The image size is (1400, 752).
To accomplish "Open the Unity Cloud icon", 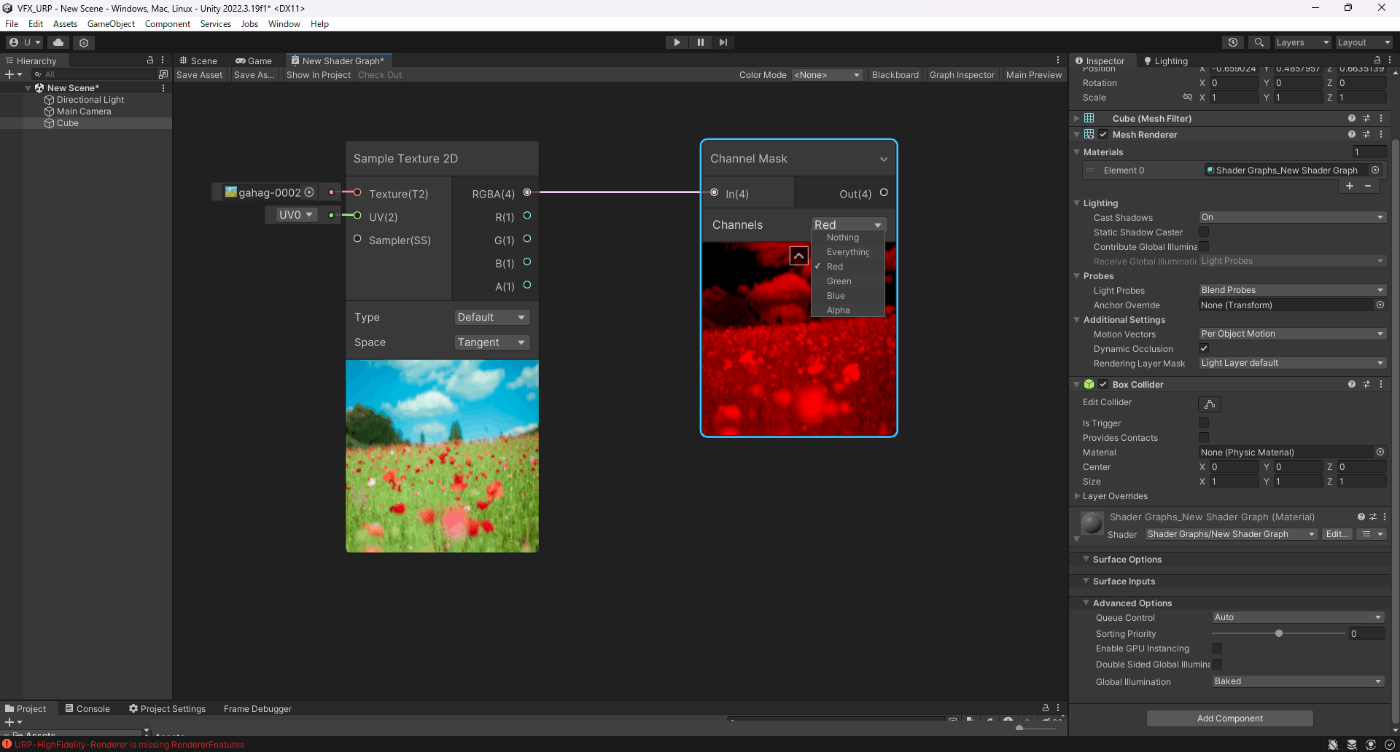I will [x=58, y=42].
